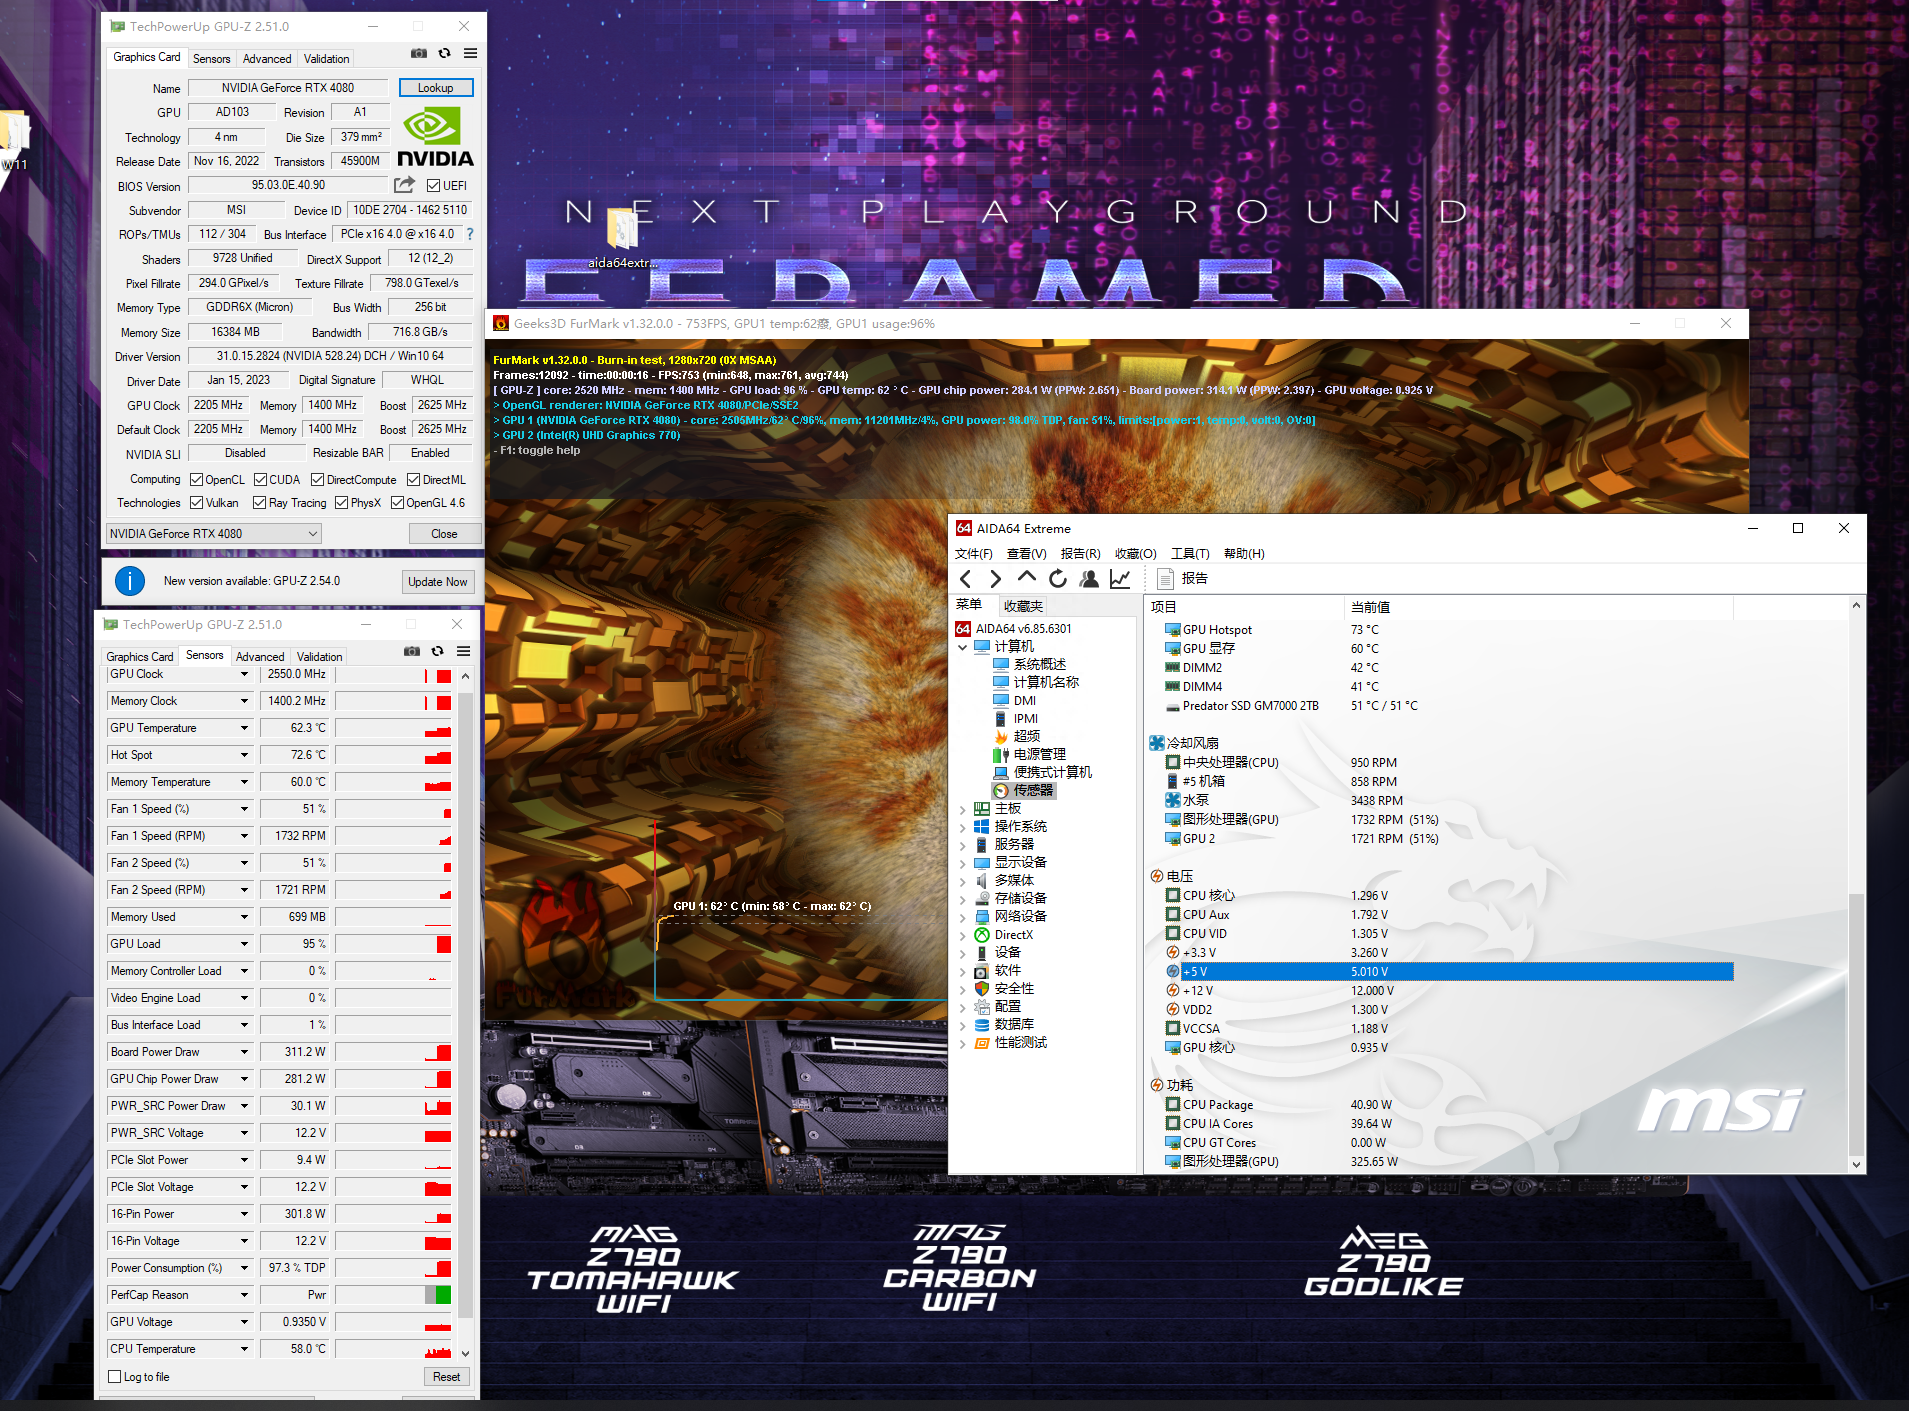Click refresh icon in GPU-Z Sensors window
Screen dimensions: 1909x1411
438,651
